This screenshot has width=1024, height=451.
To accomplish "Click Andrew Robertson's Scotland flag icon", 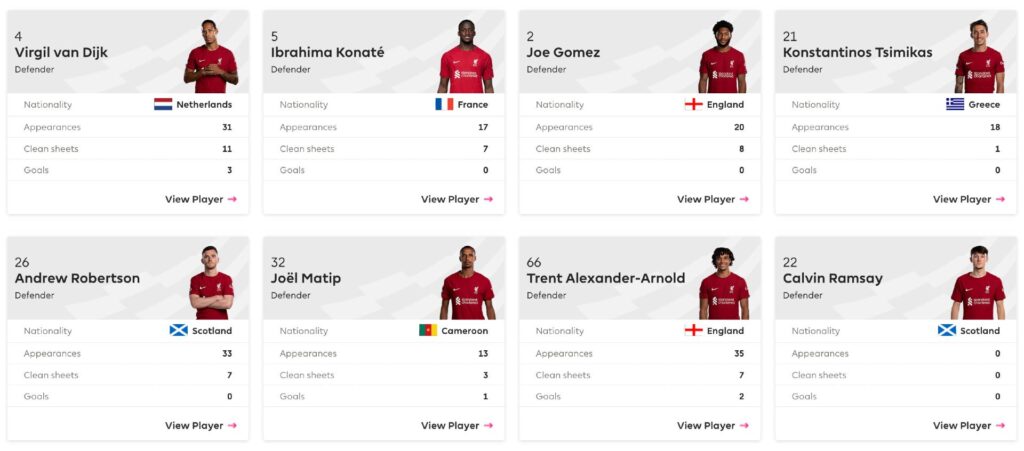I will click(179, 330).
